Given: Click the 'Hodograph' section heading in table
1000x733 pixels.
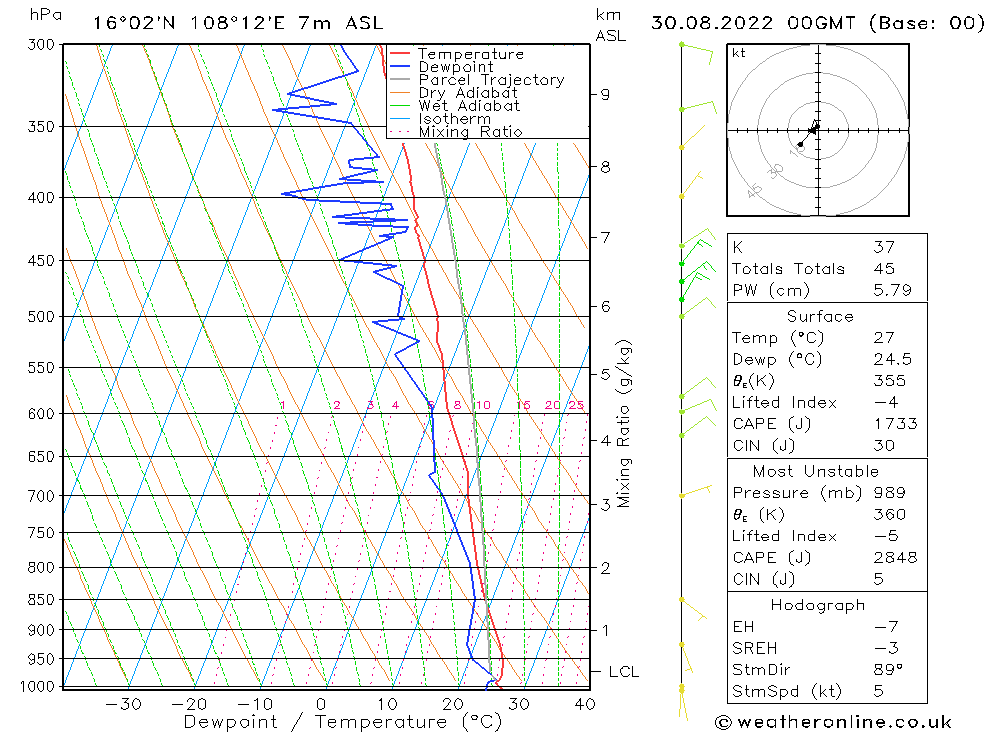Looking at the screenshot, I should pyautogui.click(x=818, y=605).
